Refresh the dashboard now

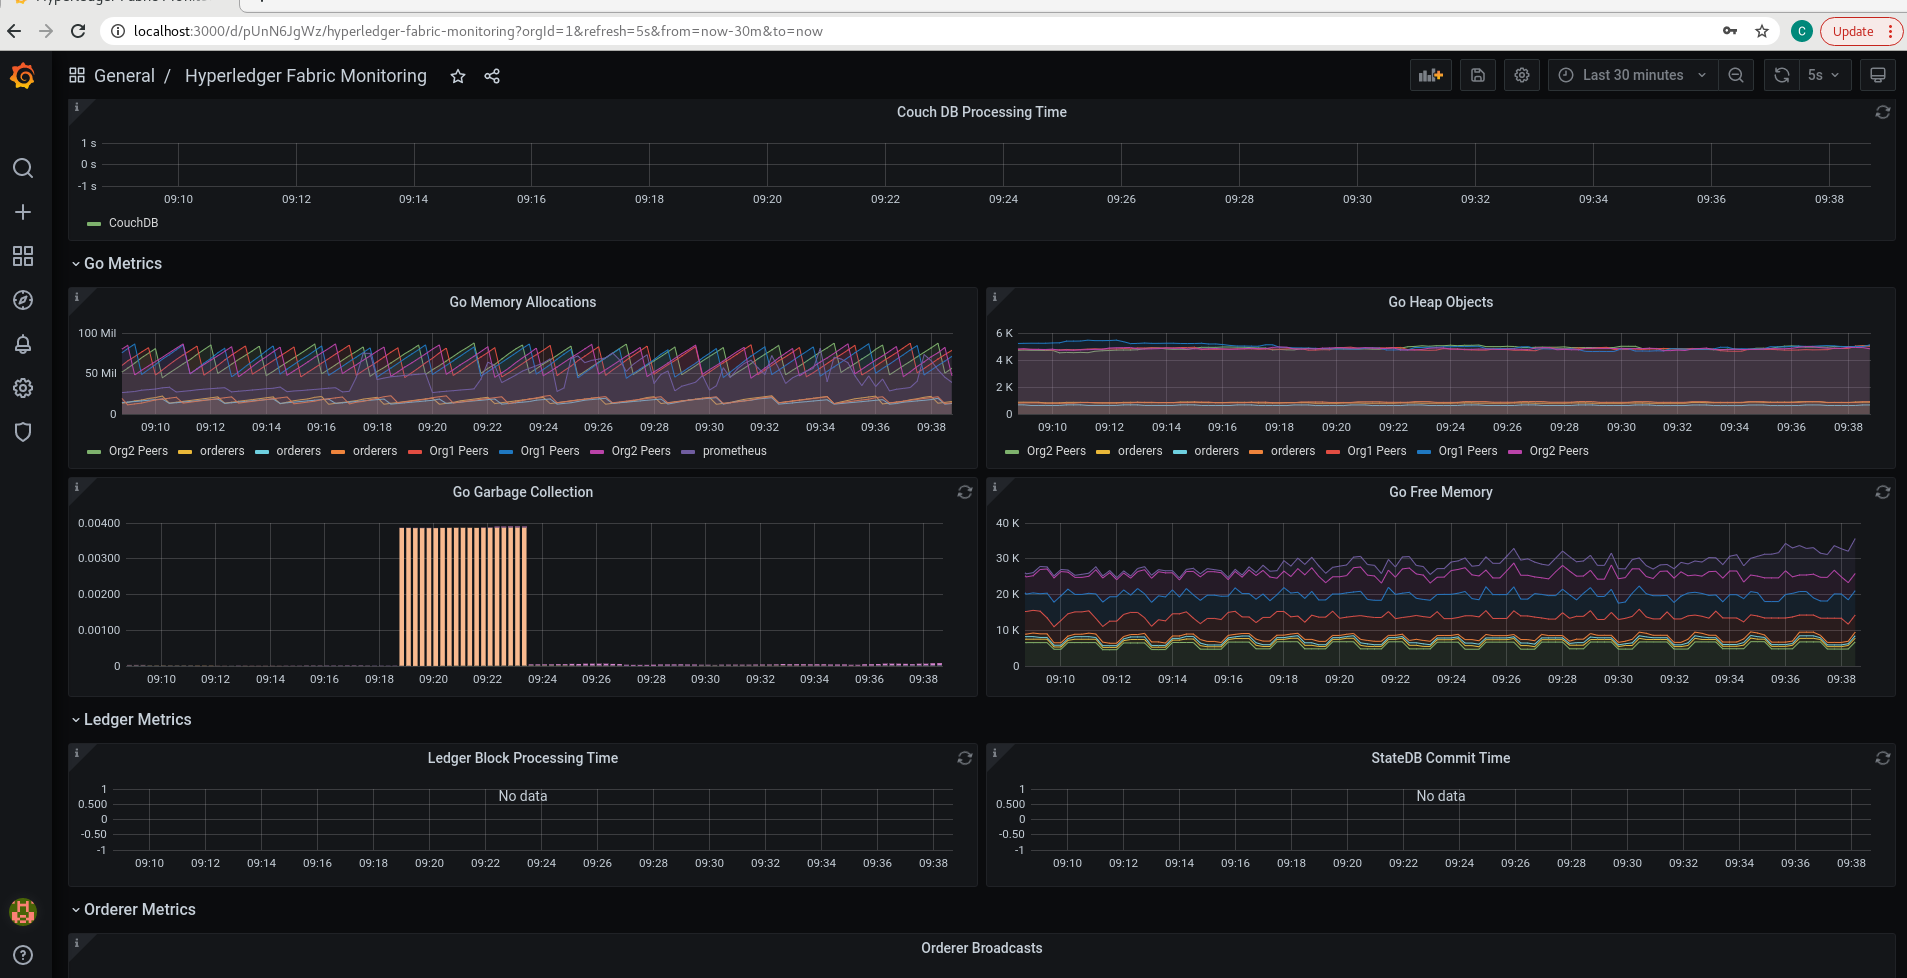[1782, 75]
